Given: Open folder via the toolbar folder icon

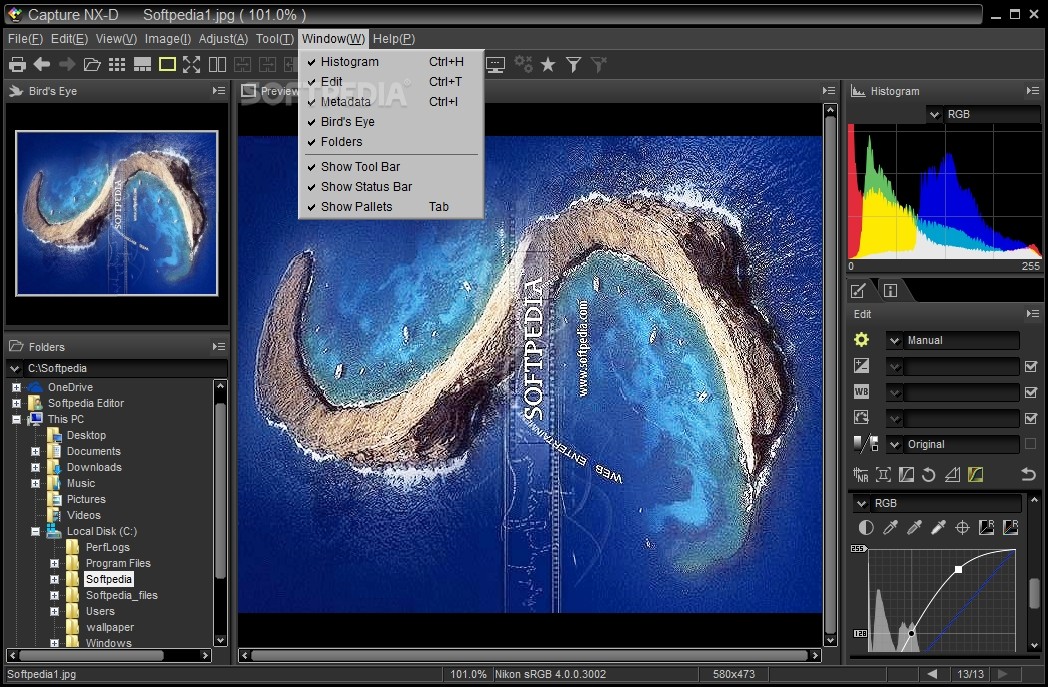Looking at the screenshot, I should [x=92, y=64].
